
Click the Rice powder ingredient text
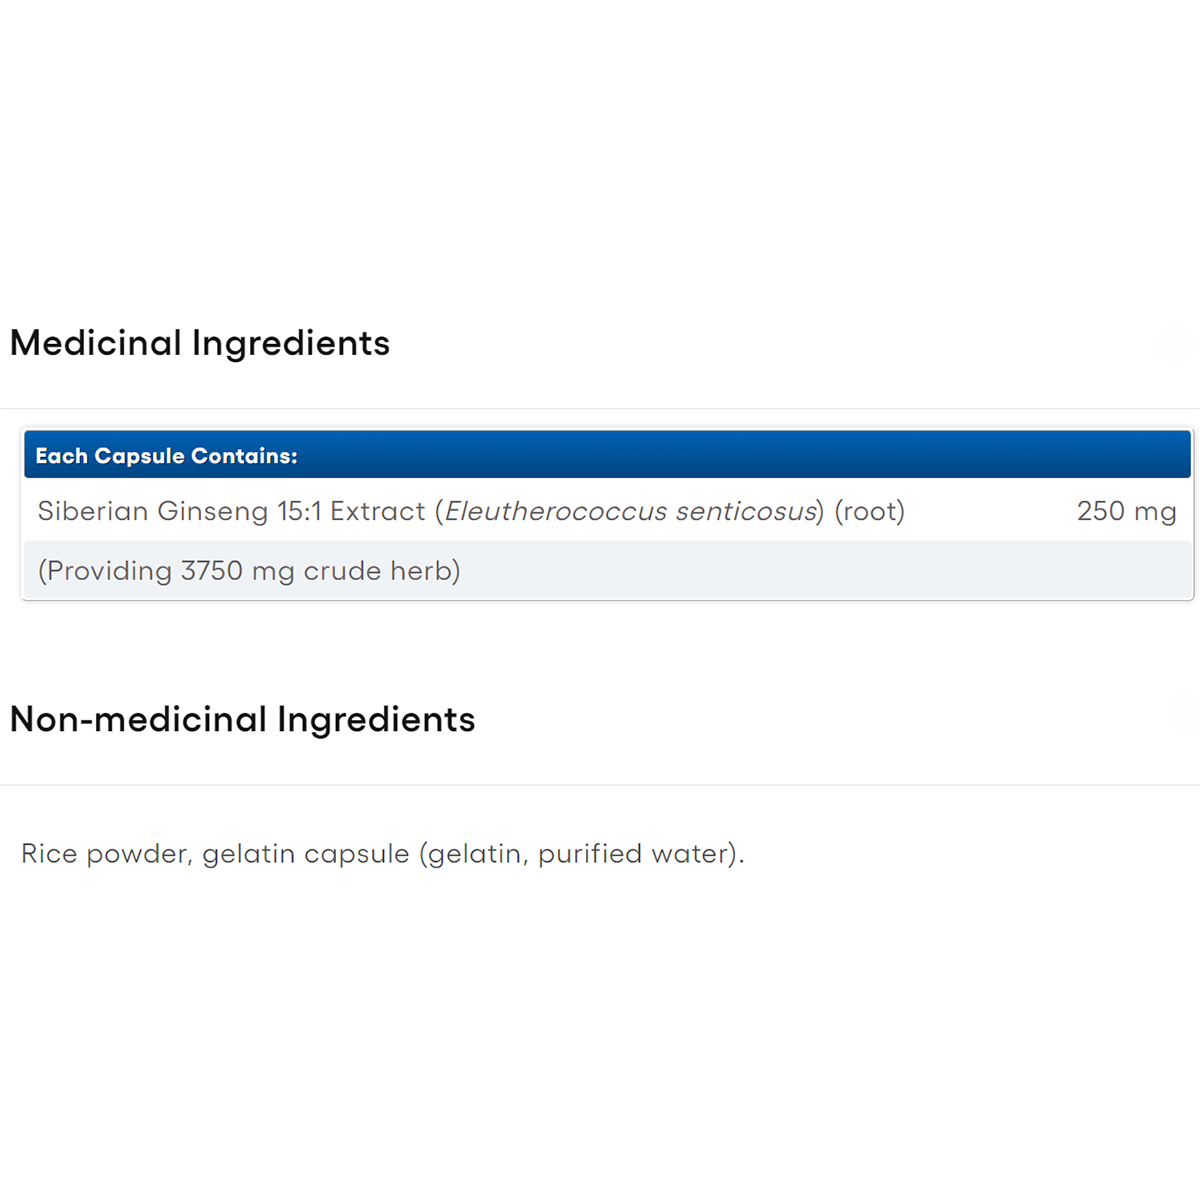tap(106, 854)
